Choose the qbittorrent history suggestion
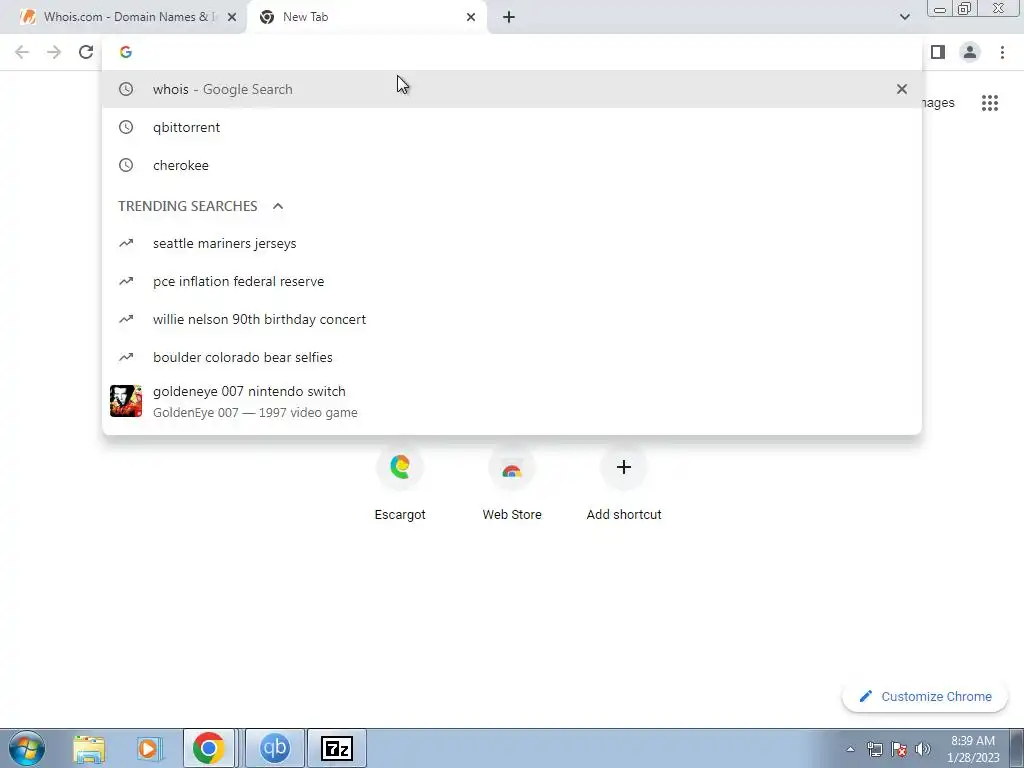The image size is (1024, 768). 512,127
